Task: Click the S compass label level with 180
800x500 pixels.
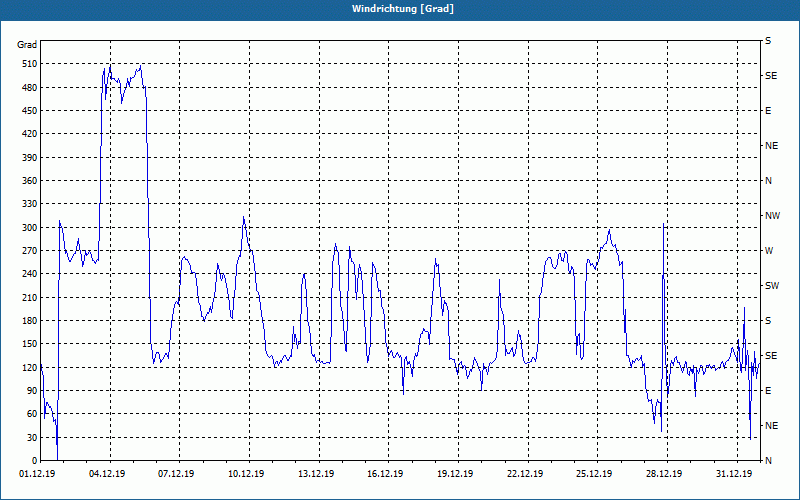Action: click(768, 321)
